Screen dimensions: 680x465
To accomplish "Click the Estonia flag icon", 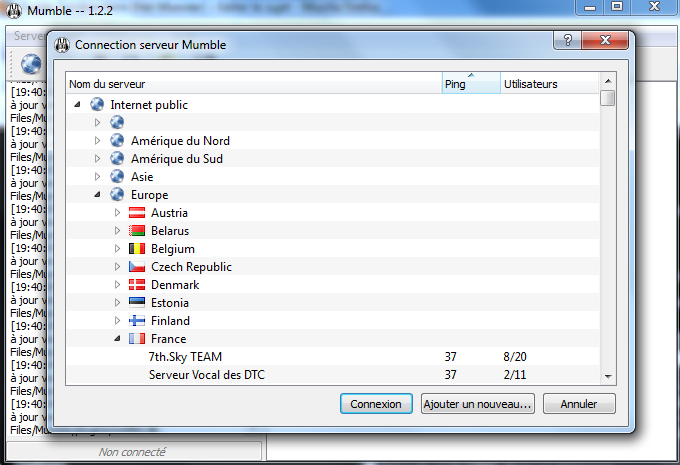I will click(x=137, y=302).
